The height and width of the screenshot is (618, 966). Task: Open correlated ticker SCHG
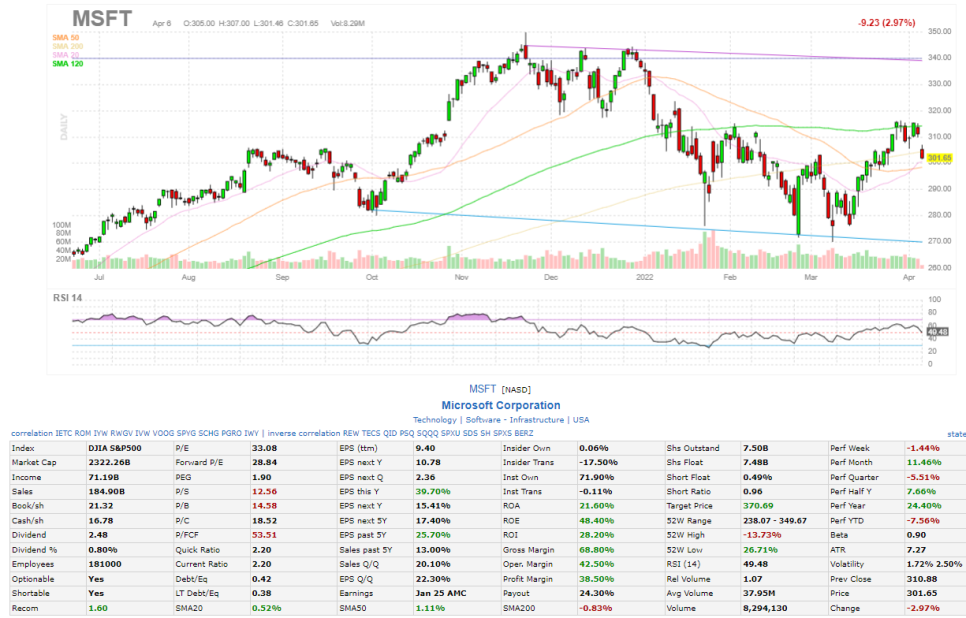click(209, 433)
